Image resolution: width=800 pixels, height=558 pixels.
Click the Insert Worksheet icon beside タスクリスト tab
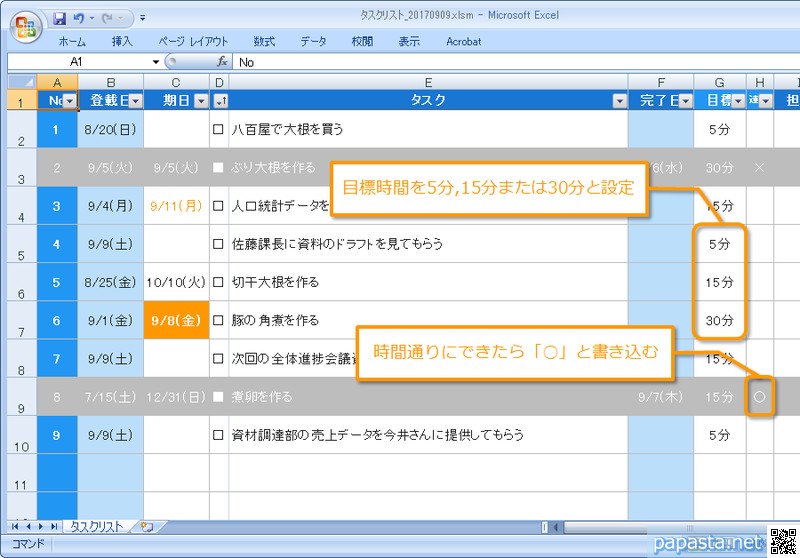(147, 526)
